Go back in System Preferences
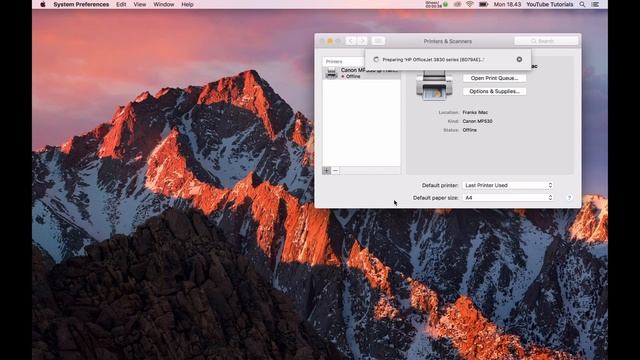Screen dimensions: 640x360 [351, 41]
